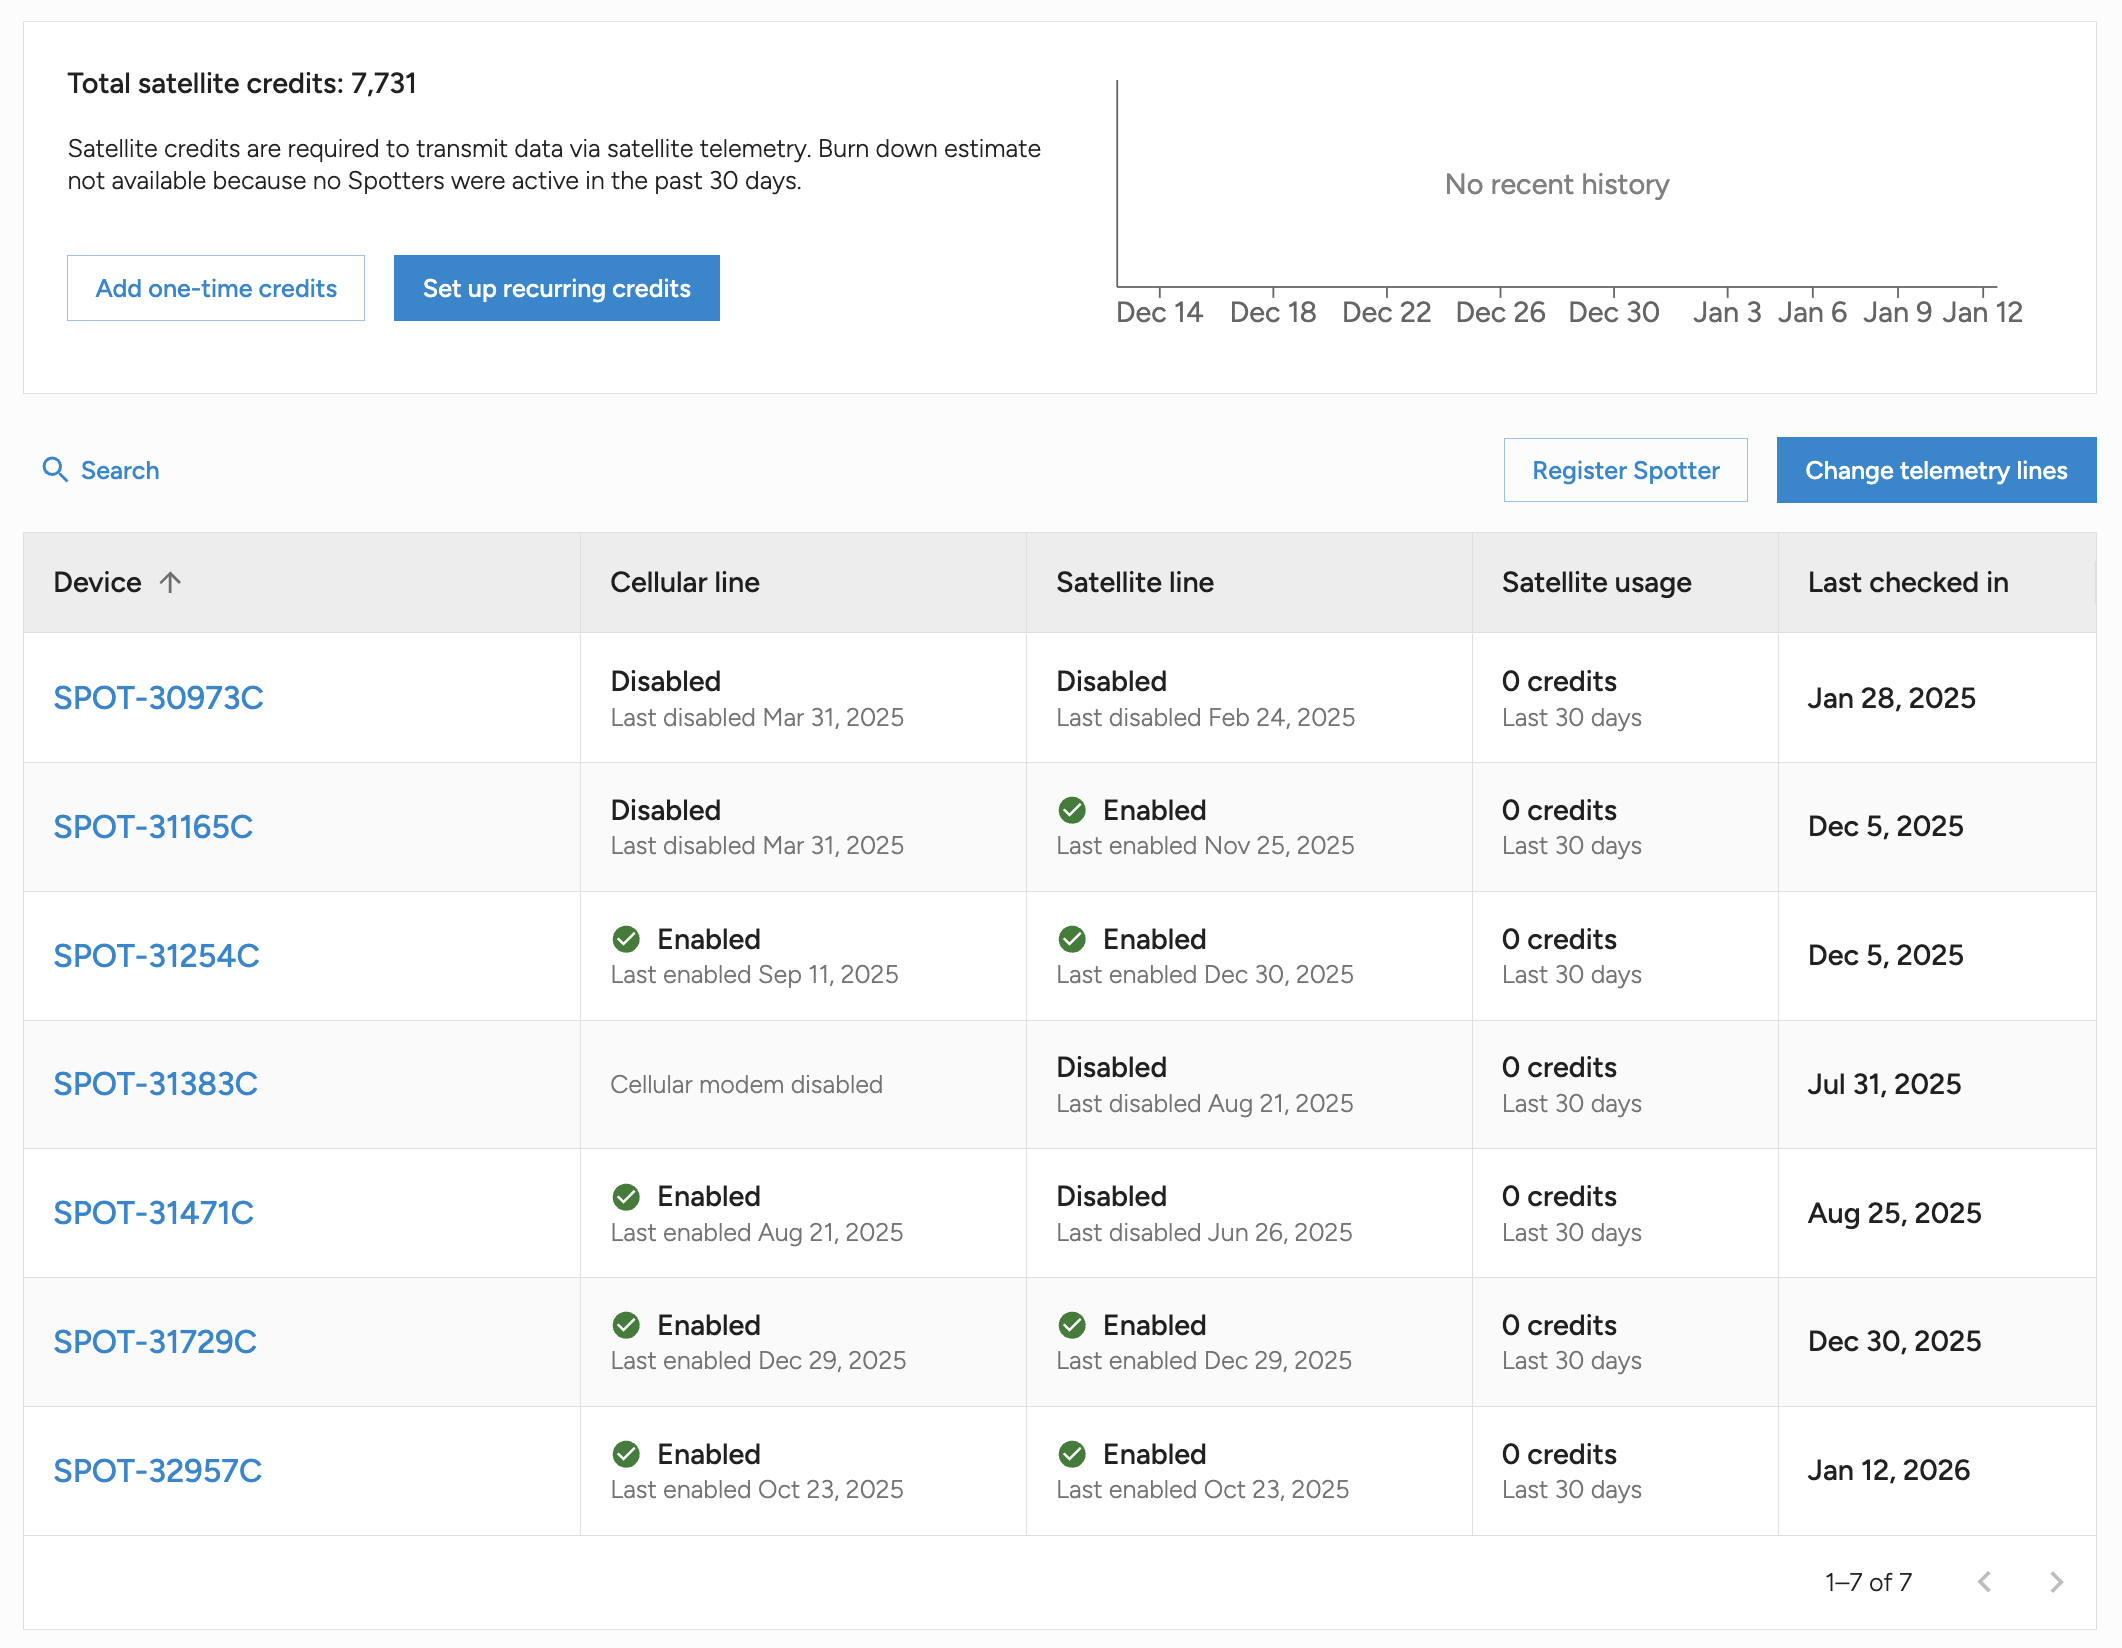Open device SPOT-31383C link

click(x=155, y=1084)
